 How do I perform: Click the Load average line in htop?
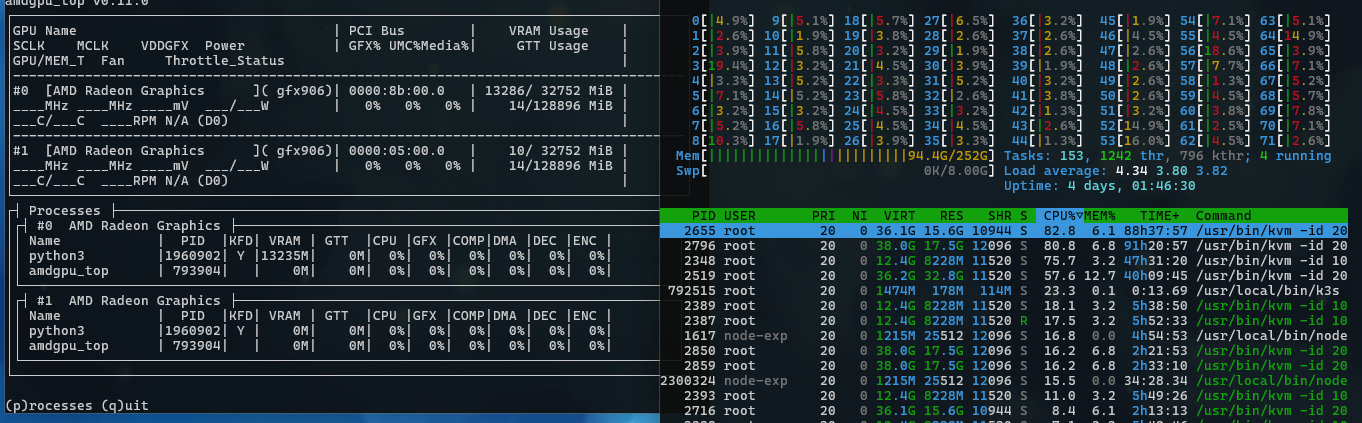click(1114, 170)
